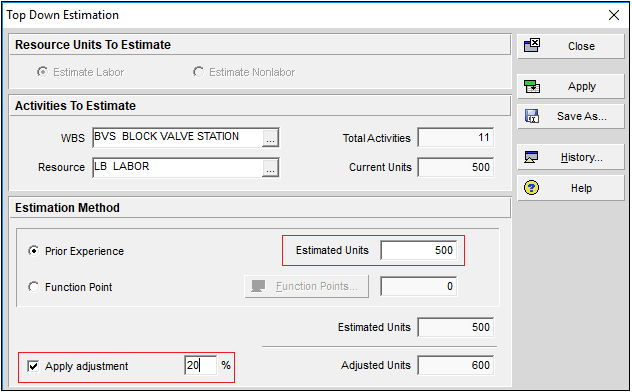
Task: Click the Current Units label
Action: [380, 167]
